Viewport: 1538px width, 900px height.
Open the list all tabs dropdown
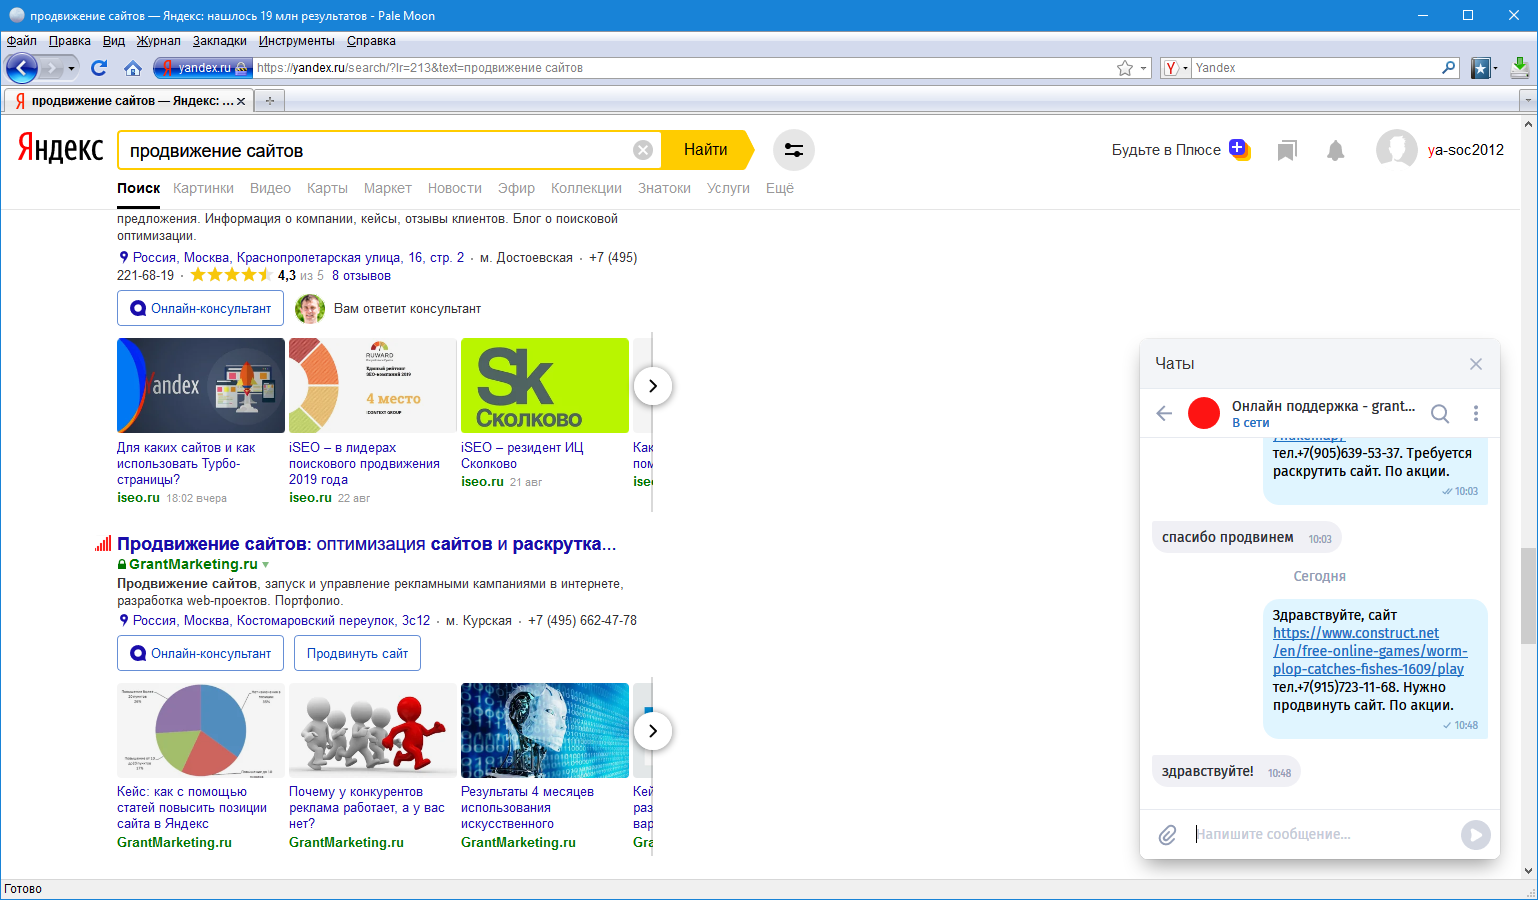coord(1527,101)
